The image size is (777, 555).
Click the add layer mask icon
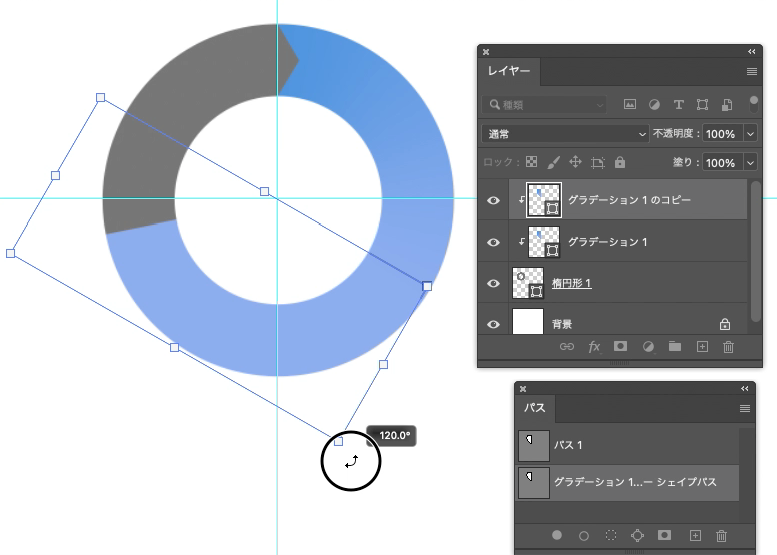(620, 346)
